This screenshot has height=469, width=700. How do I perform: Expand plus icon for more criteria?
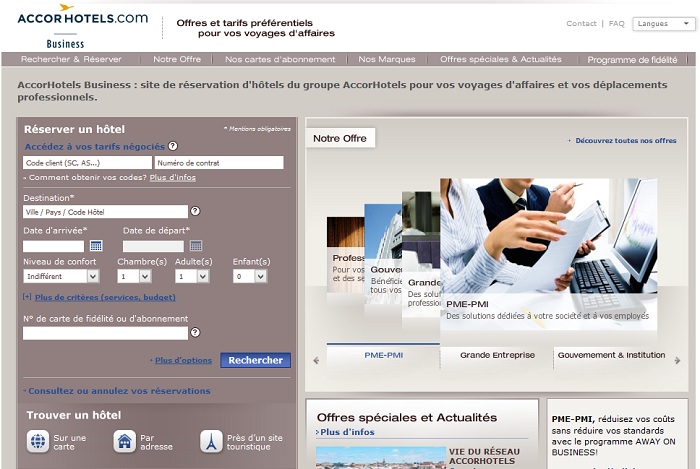coord(27,297)
